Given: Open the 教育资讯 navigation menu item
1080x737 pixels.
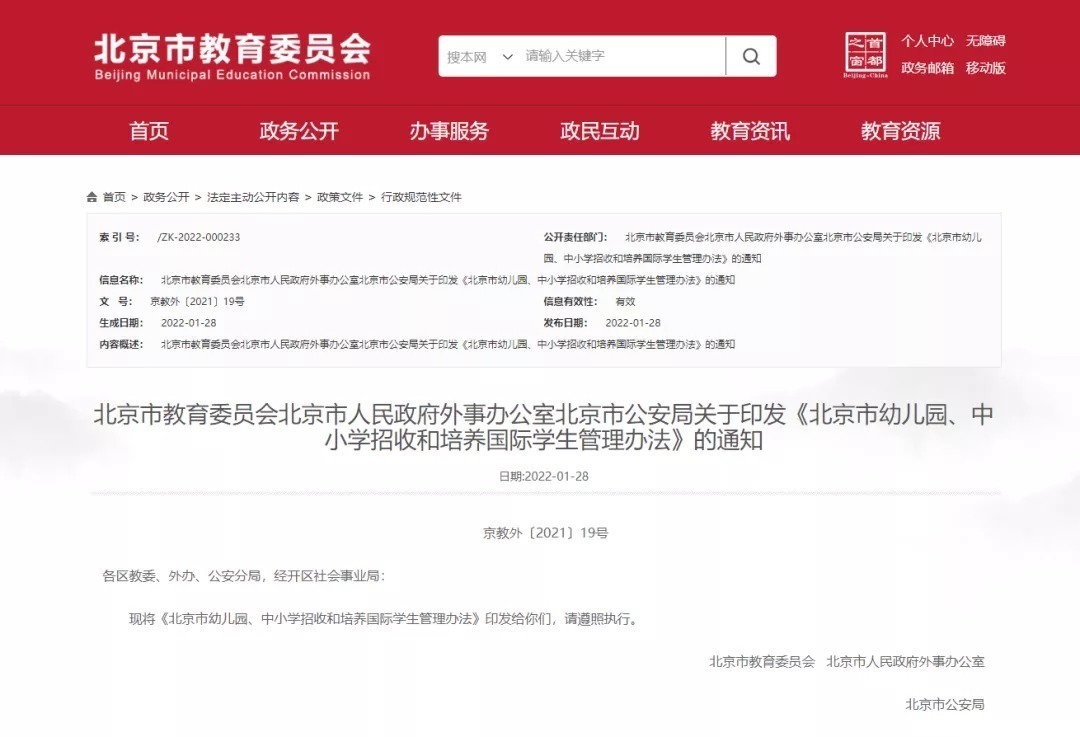Looking at the screenshot, I should pyautogui.click(x=750, y=131).
